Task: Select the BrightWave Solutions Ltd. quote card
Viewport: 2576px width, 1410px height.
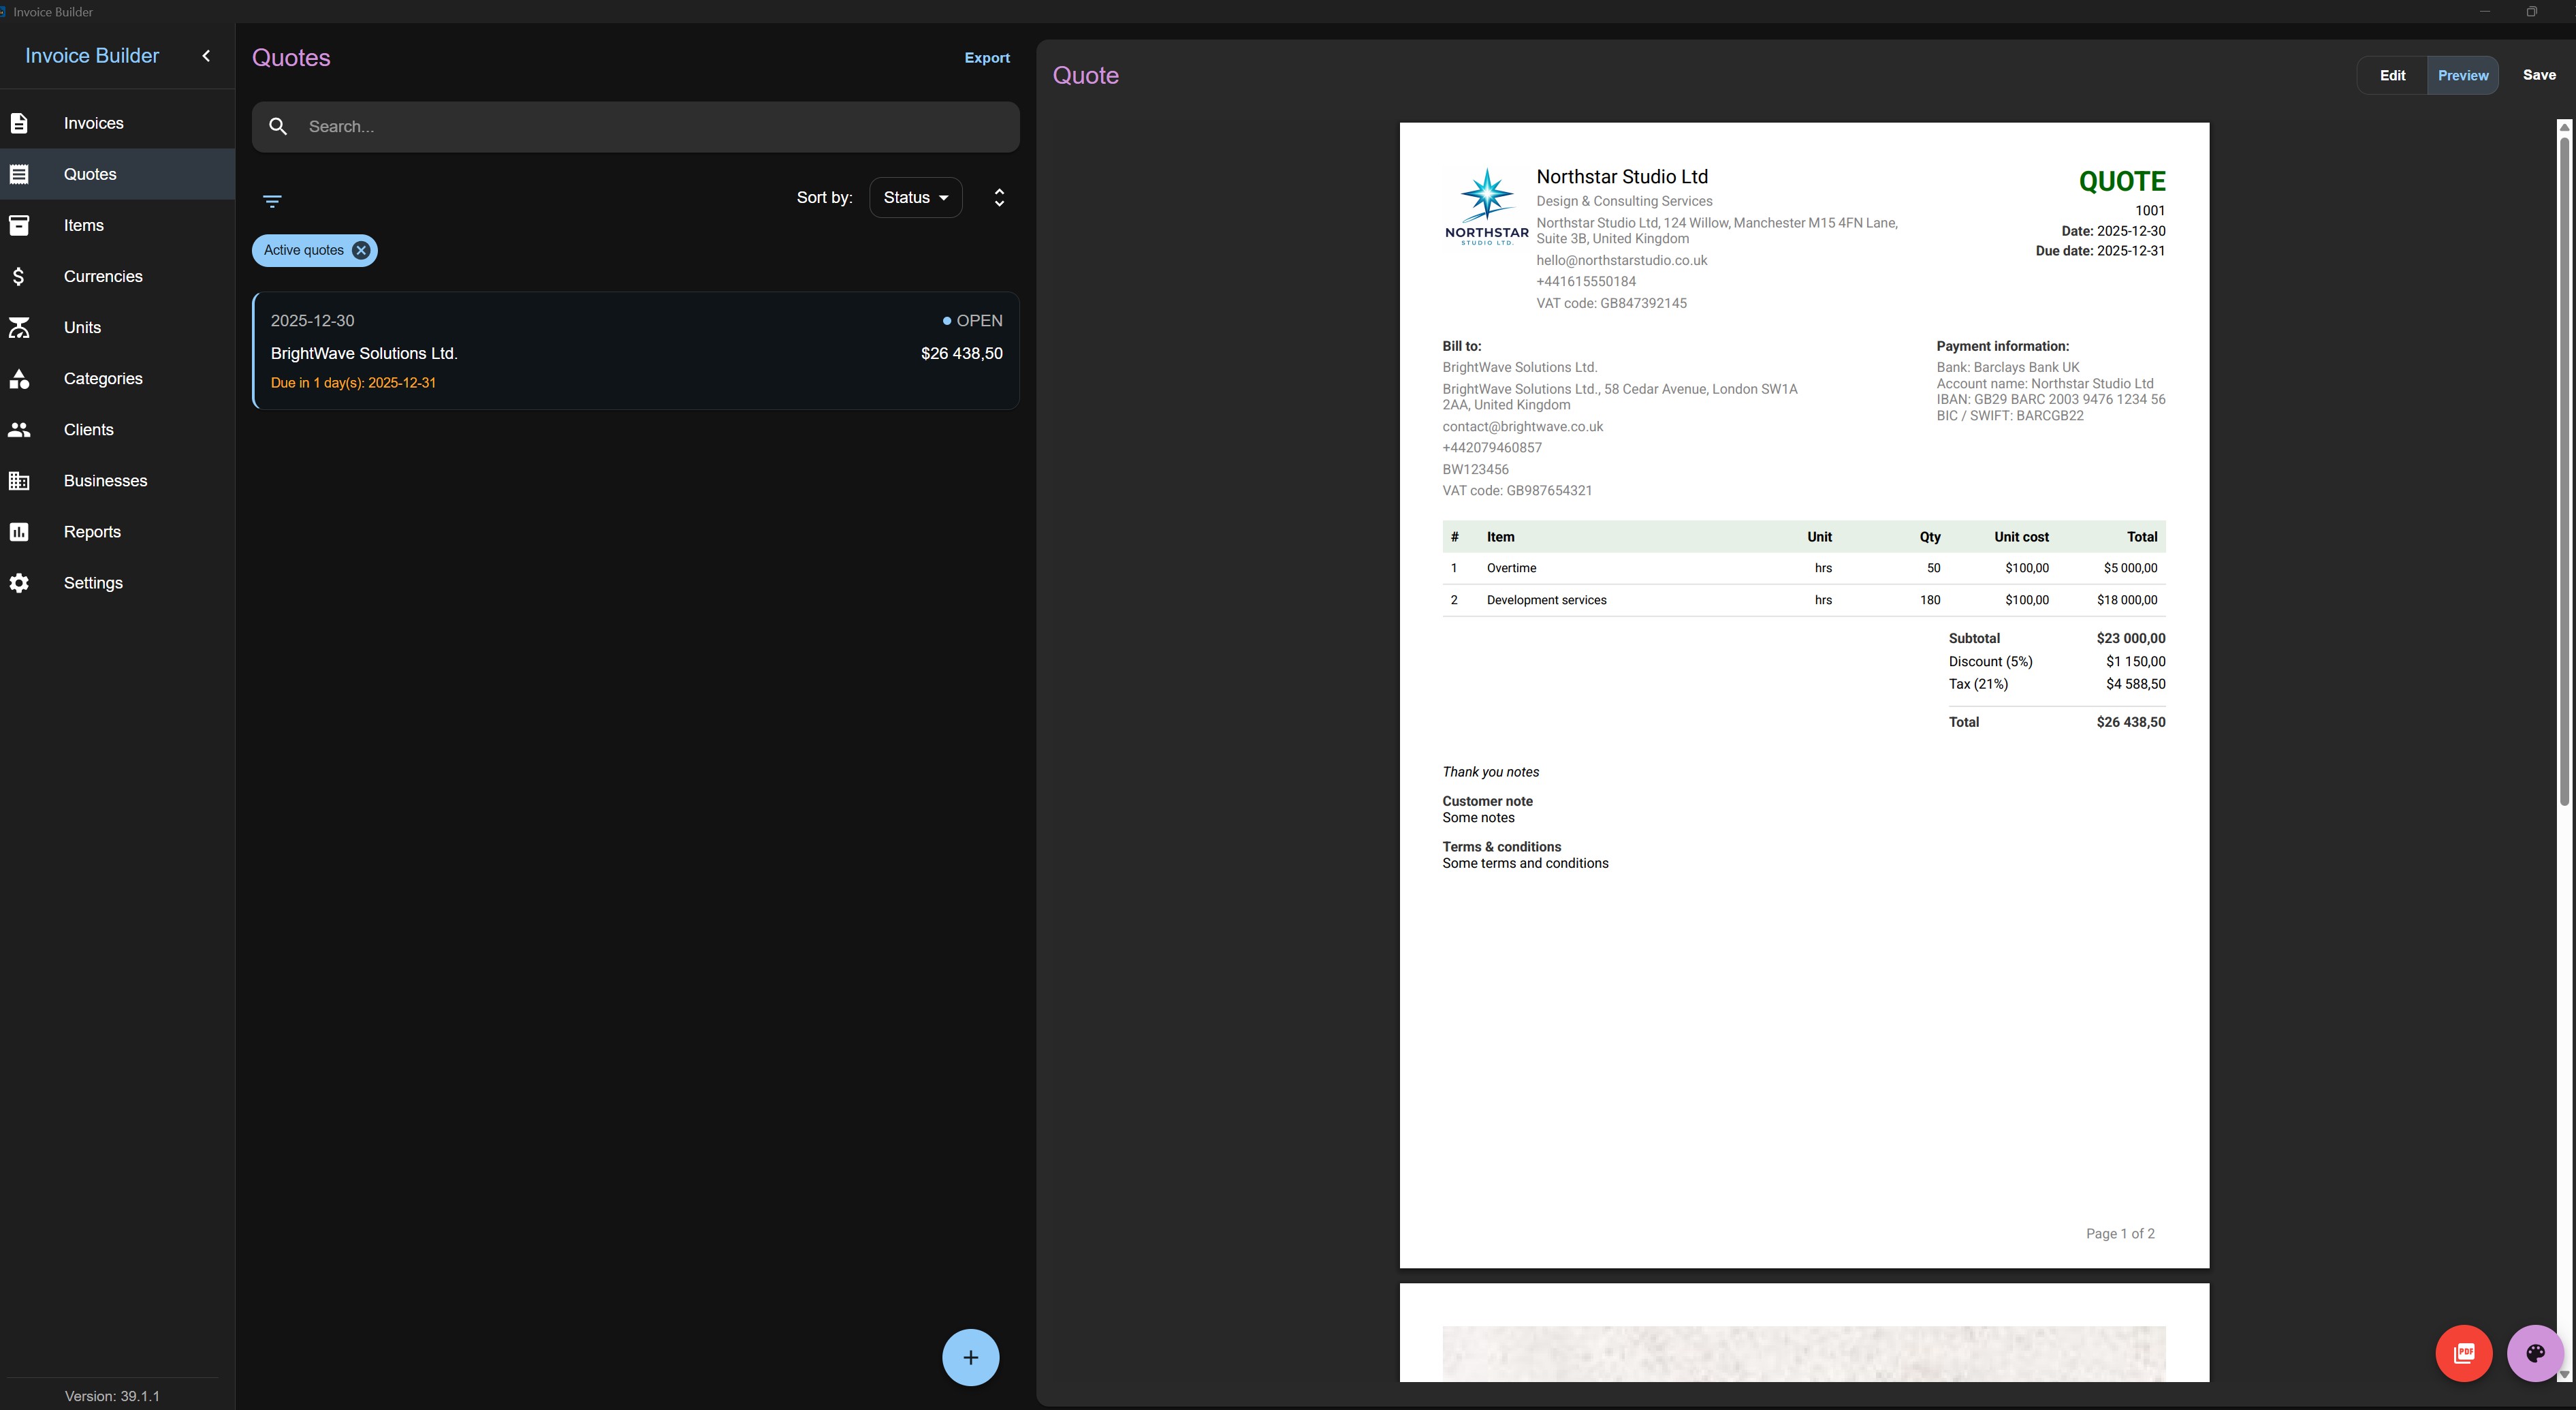Action: click(636, 351)
